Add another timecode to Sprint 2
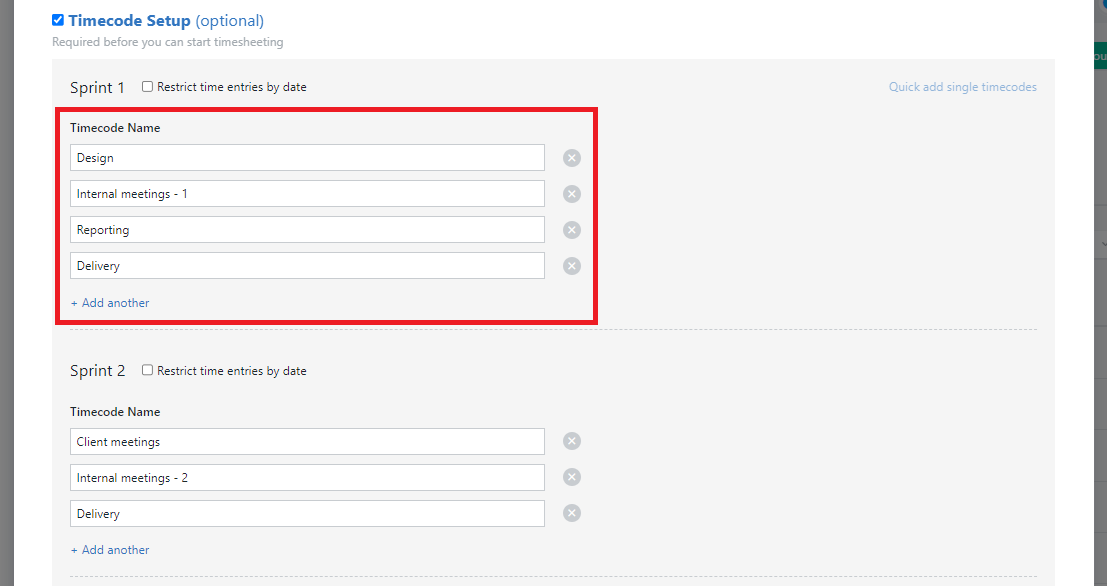Viewport: 1107px width, 586px height. [x=110, y=549]
